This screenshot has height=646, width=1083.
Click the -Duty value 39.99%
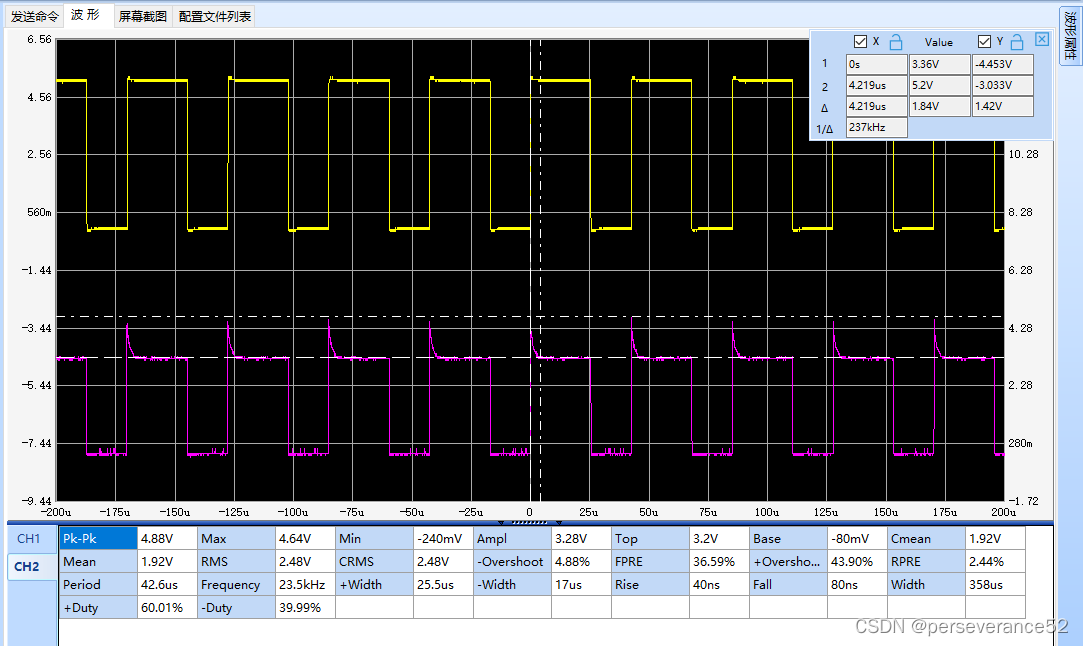pos(305,608)
